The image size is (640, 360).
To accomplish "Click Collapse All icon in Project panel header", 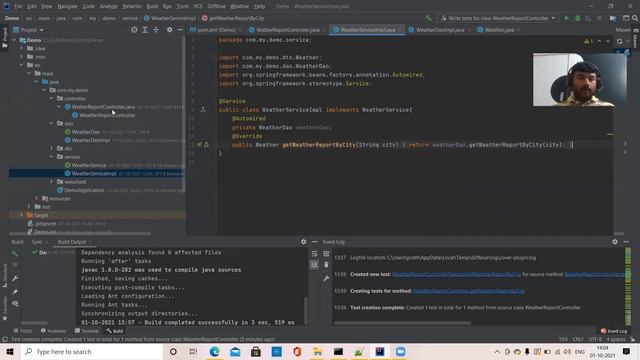I will [x=156, y=30].
